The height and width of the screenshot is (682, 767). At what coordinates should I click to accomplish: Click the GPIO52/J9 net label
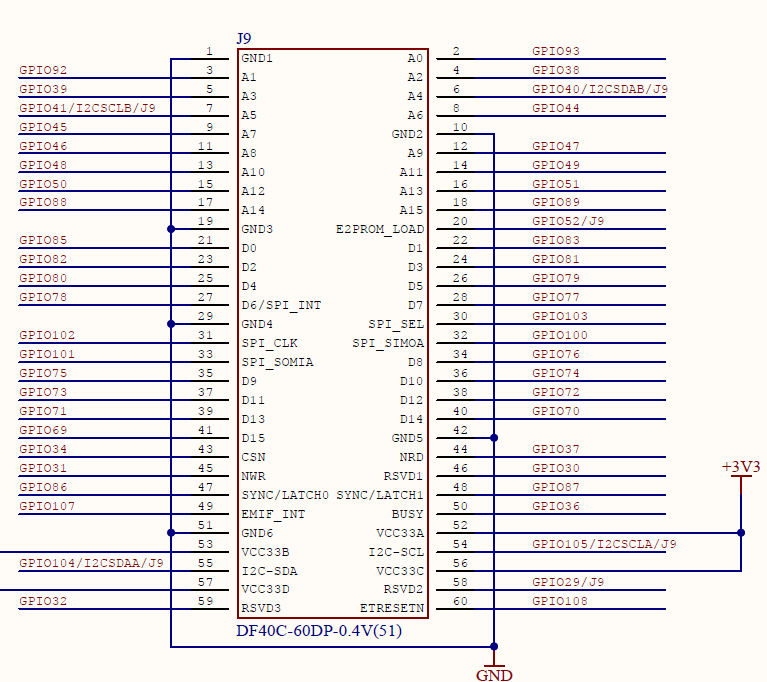click(568, 221)
